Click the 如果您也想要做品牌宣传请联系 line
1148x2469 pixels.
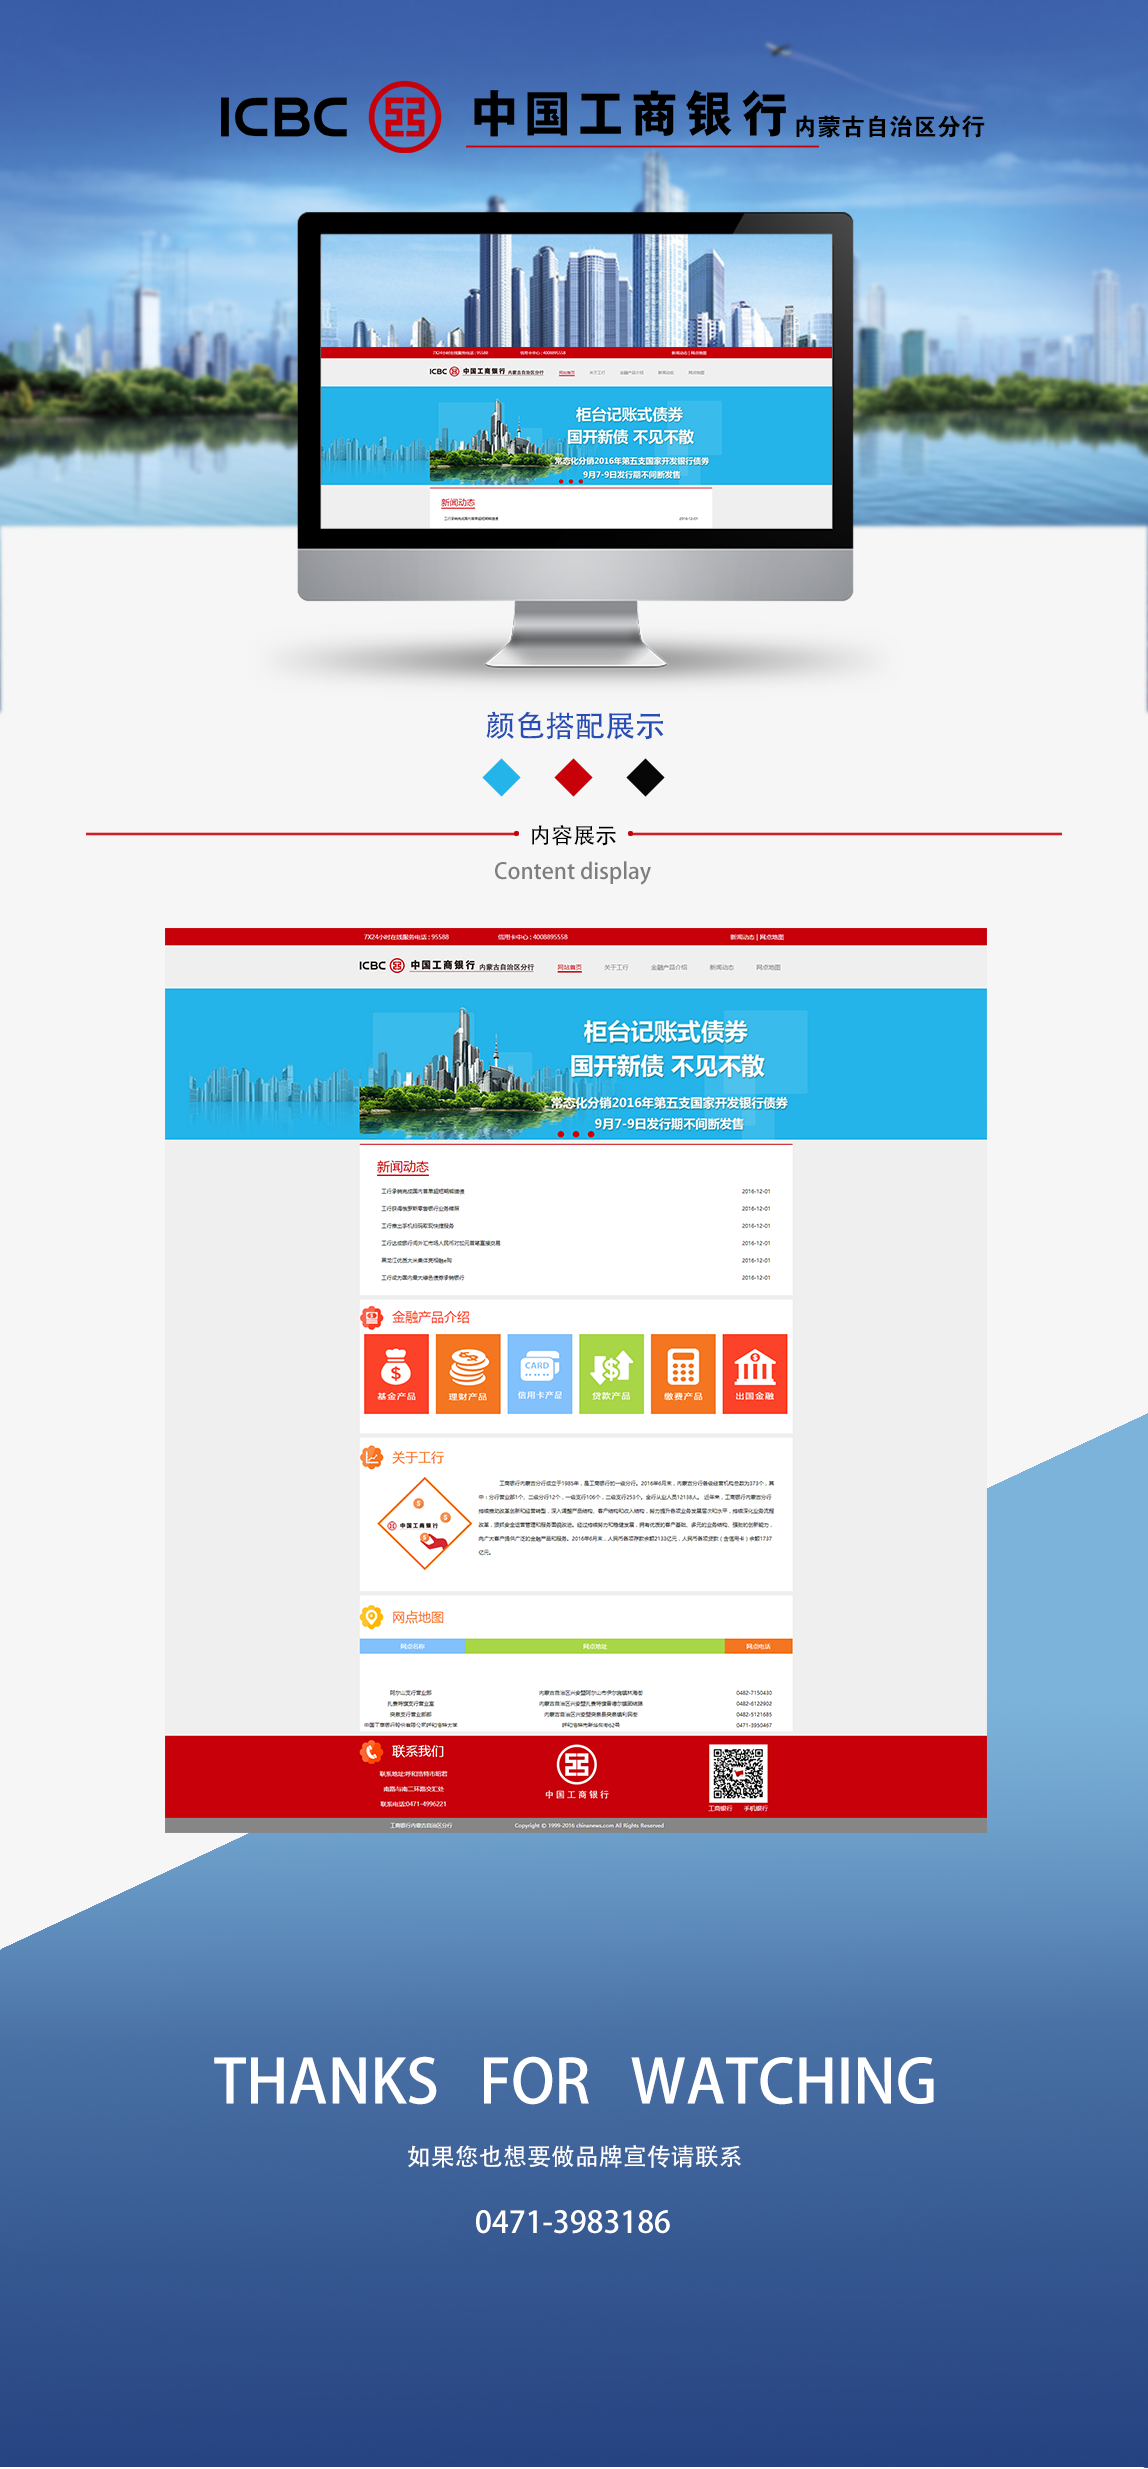pyautogui.click(x=575, y=2156)
